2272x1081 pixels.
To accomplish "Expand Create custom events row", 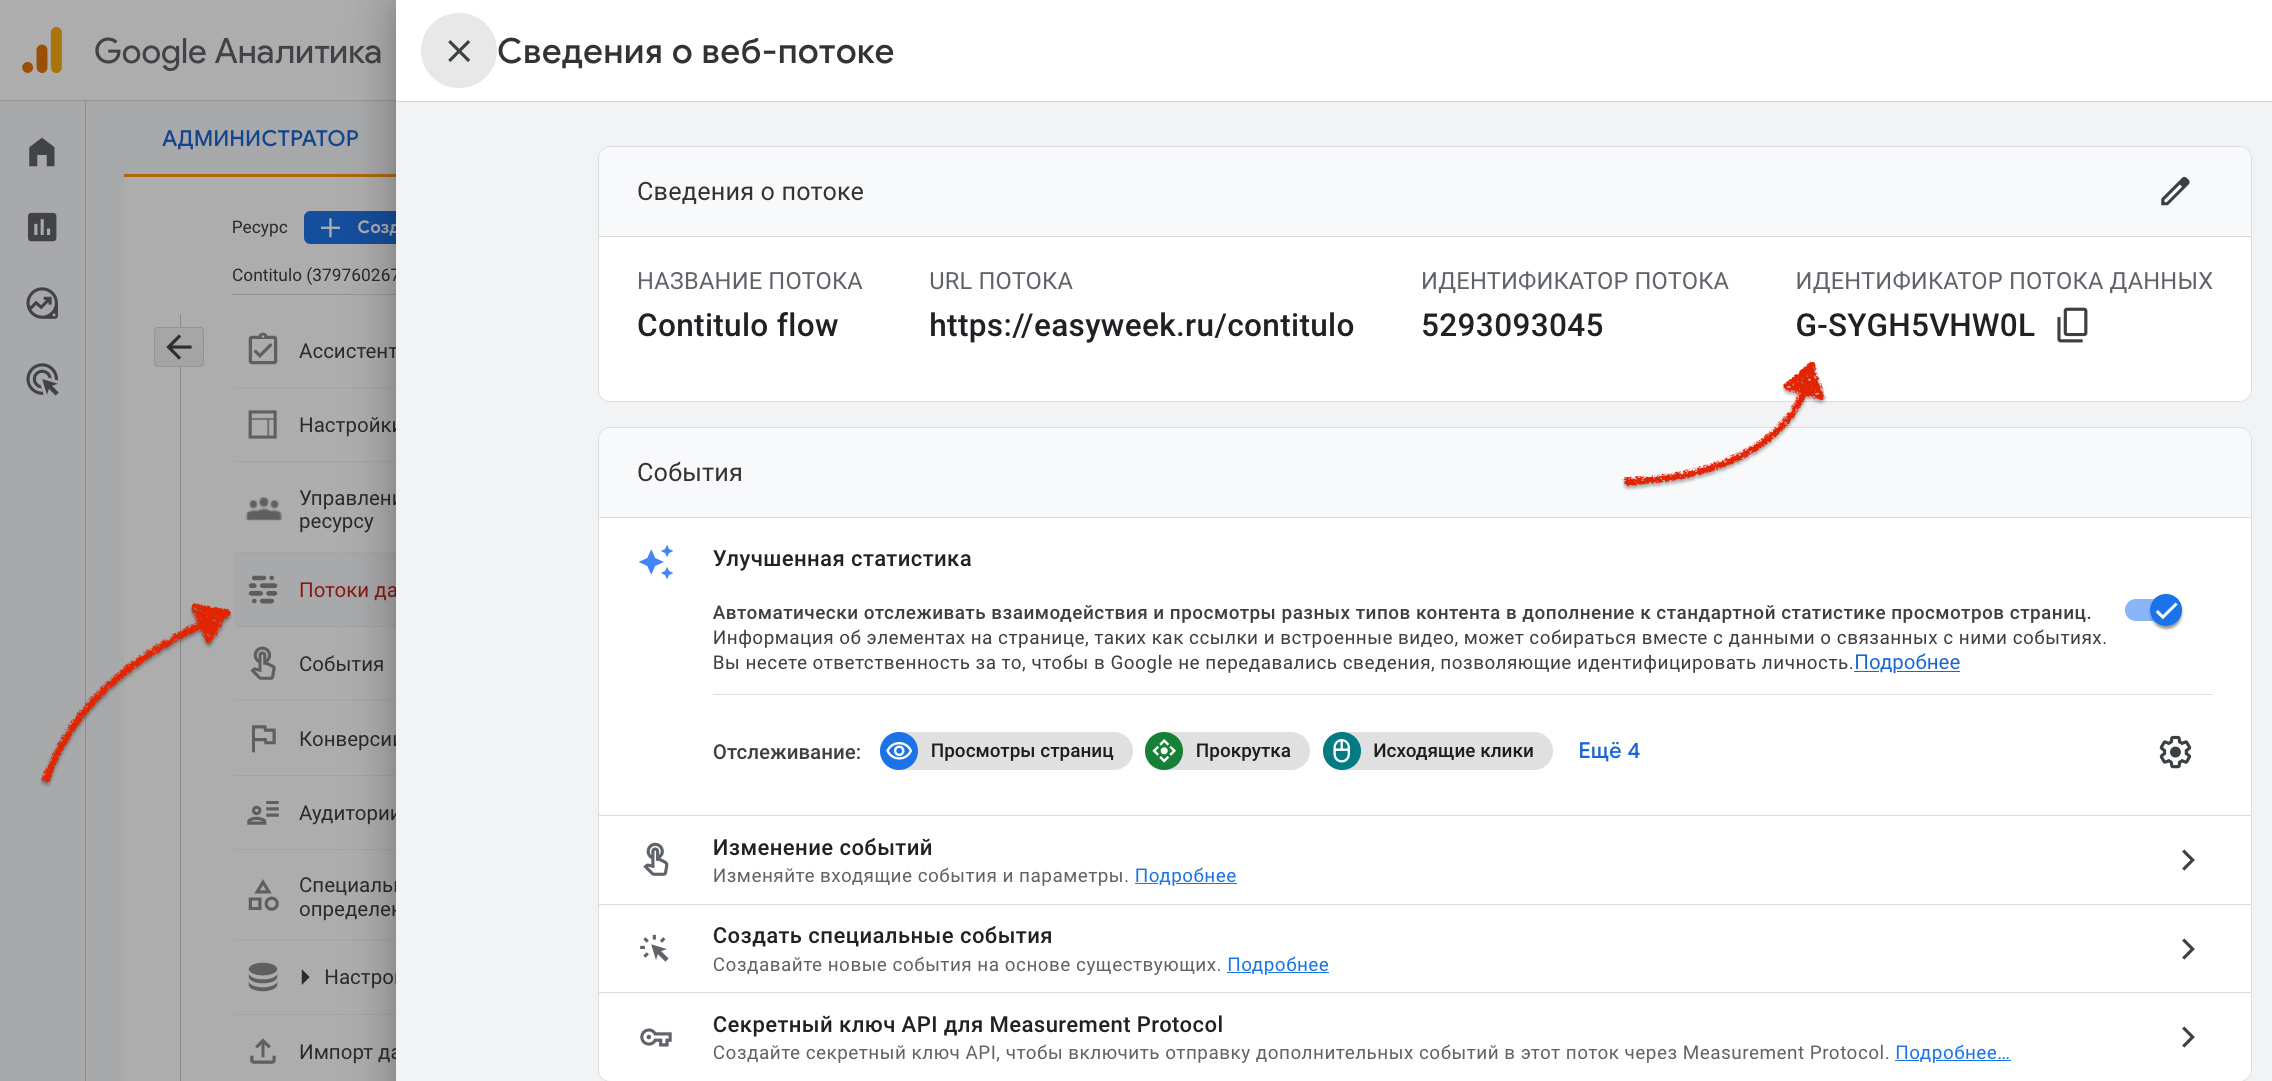I will [x=1424, y=949].
